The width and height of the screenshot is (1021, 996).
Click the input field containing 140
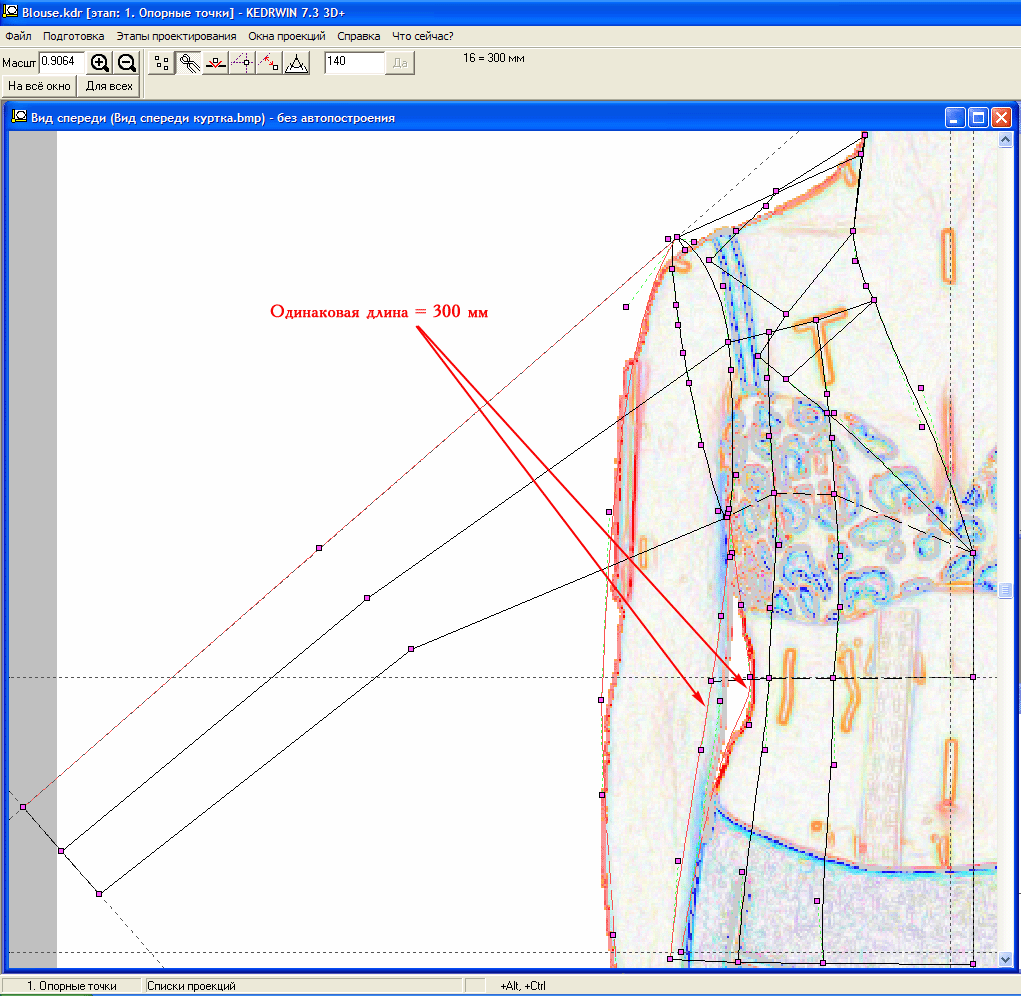point(354,63)
